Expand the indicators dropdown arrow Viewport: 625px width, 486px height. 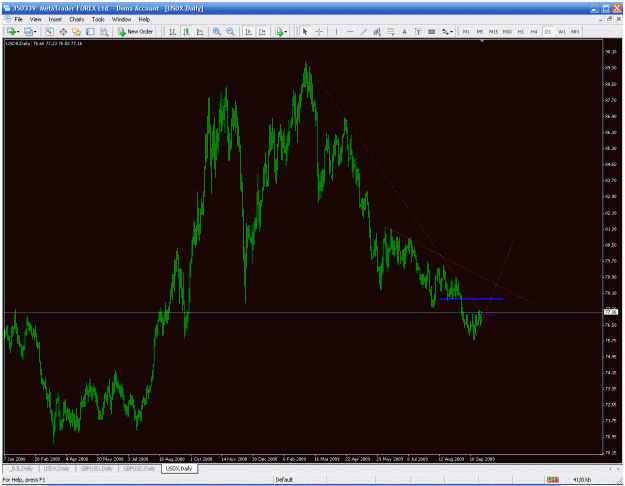[286, 32]
